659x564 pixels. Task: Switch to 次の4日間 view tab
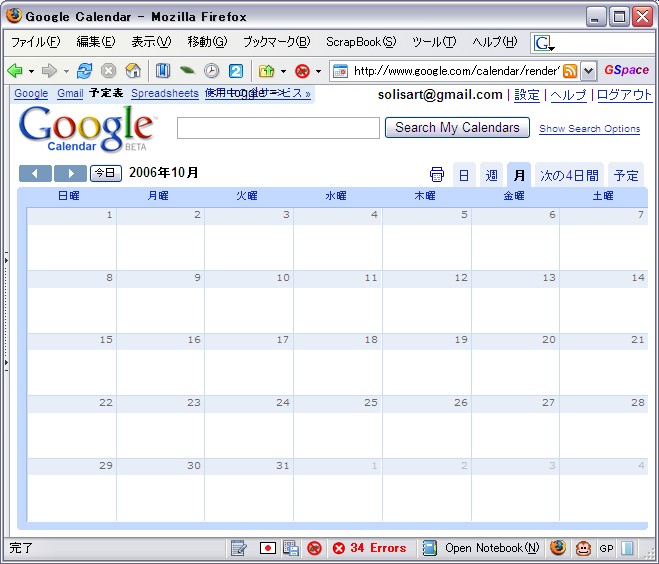pos(569,175)
